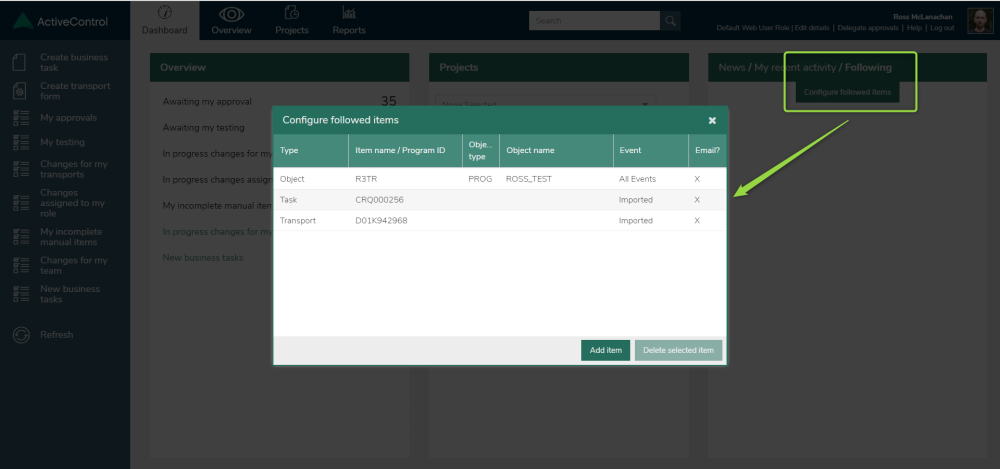
Task: Sort by Item name / Program ID header
Action: [x=406, y=151]
